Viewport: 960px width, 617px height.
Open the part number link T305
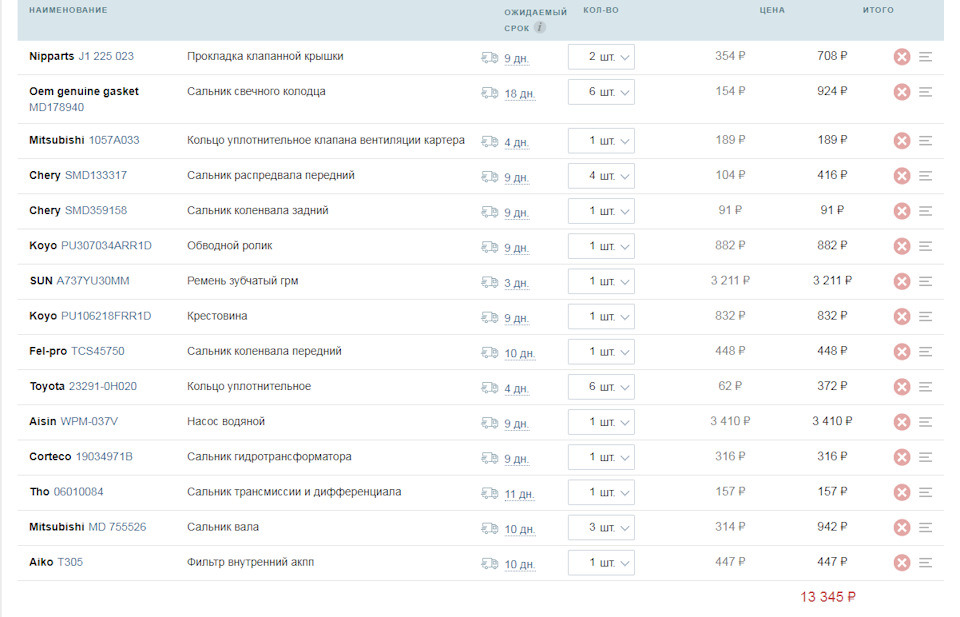click(70, 563)
